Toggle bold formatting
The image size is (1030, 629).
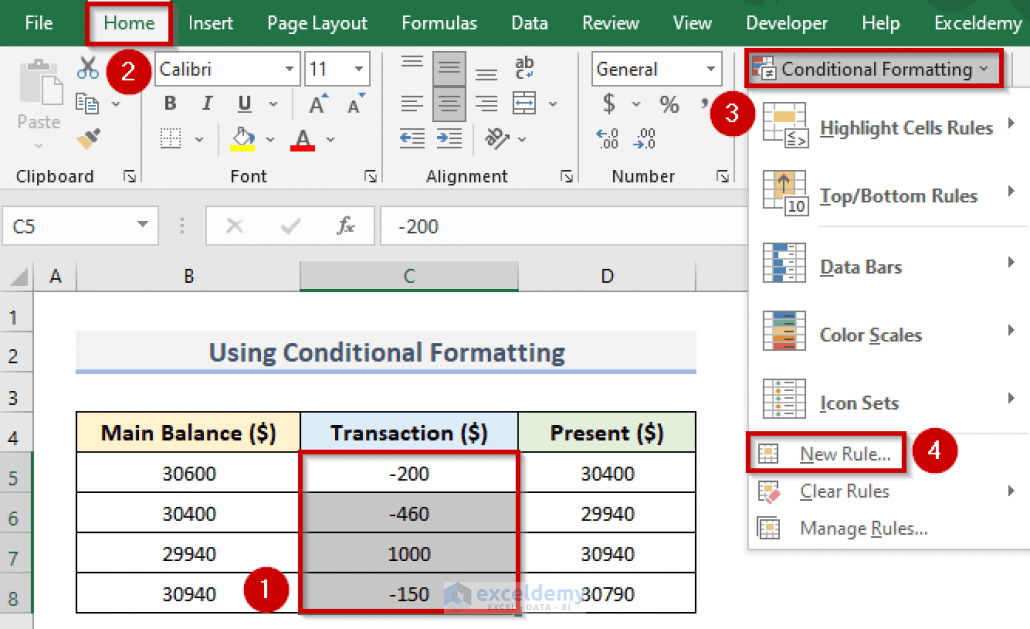click(169, 103)
